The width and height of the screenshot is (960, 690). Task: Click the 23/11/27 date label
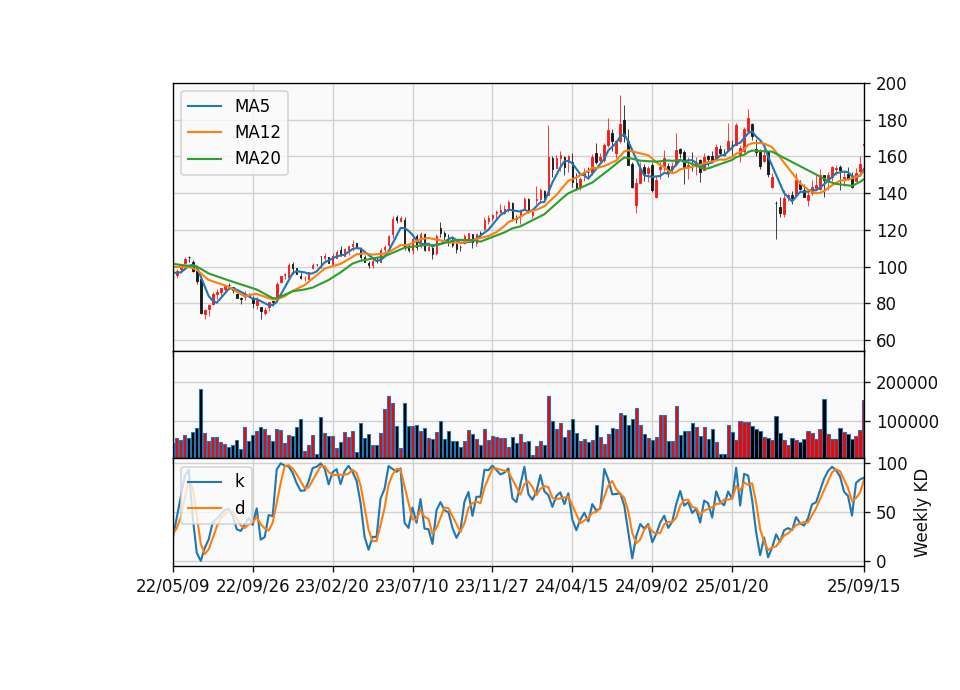492,586
